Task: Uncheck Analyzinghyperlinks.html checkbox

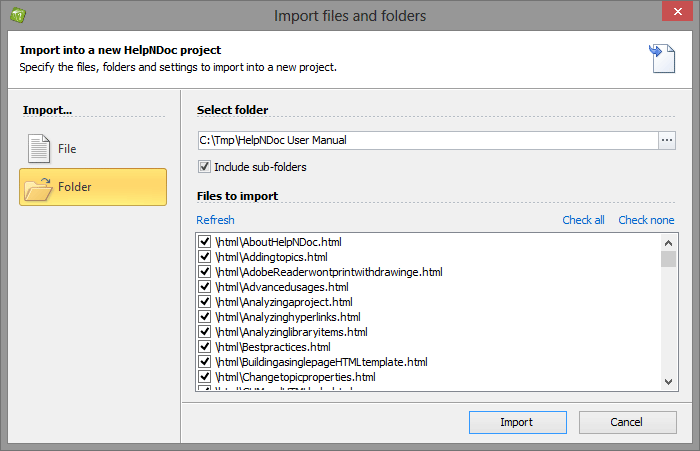Action: (x=204, y=317)
